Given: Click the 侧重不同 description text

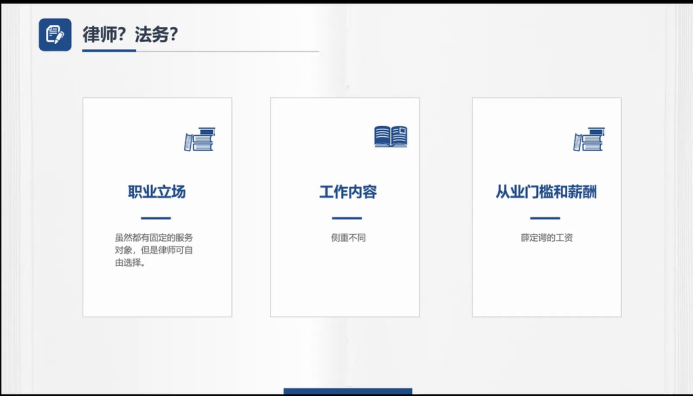Looking at the screenshot, I should pyautogui.click(x=348, y=238).
